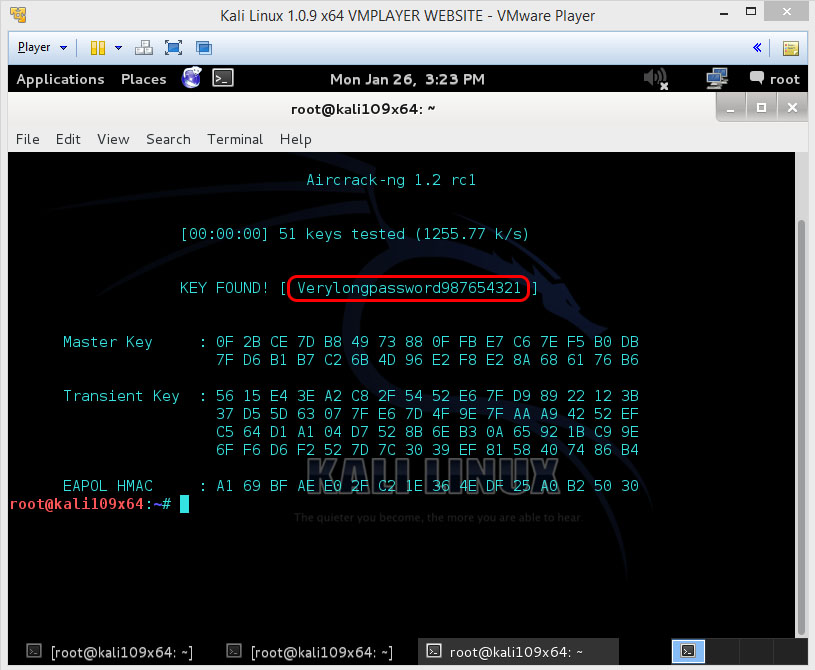This screenshot has height=670, width=815.
Task: Open the terminal Search menu
Action: [x=168, y=139]
